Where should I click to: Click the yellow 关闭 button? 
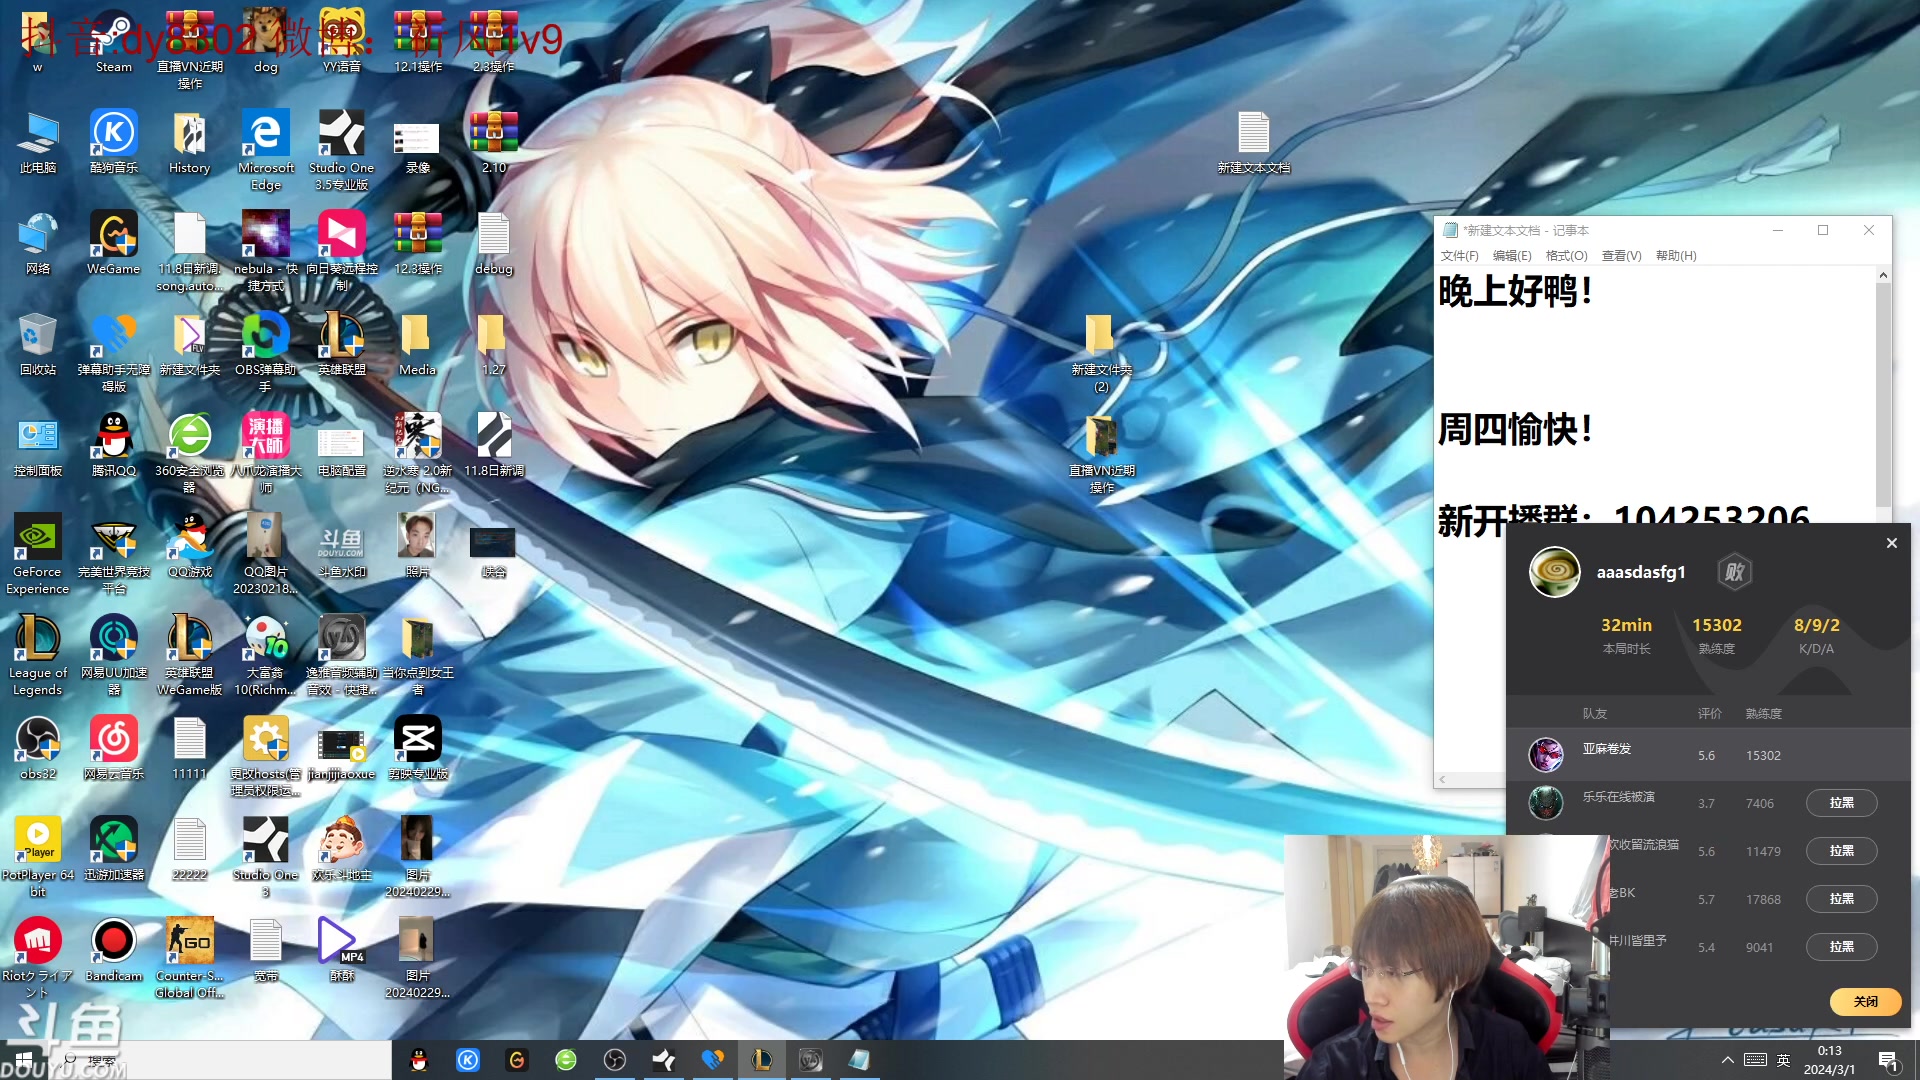point(1865,1001)
